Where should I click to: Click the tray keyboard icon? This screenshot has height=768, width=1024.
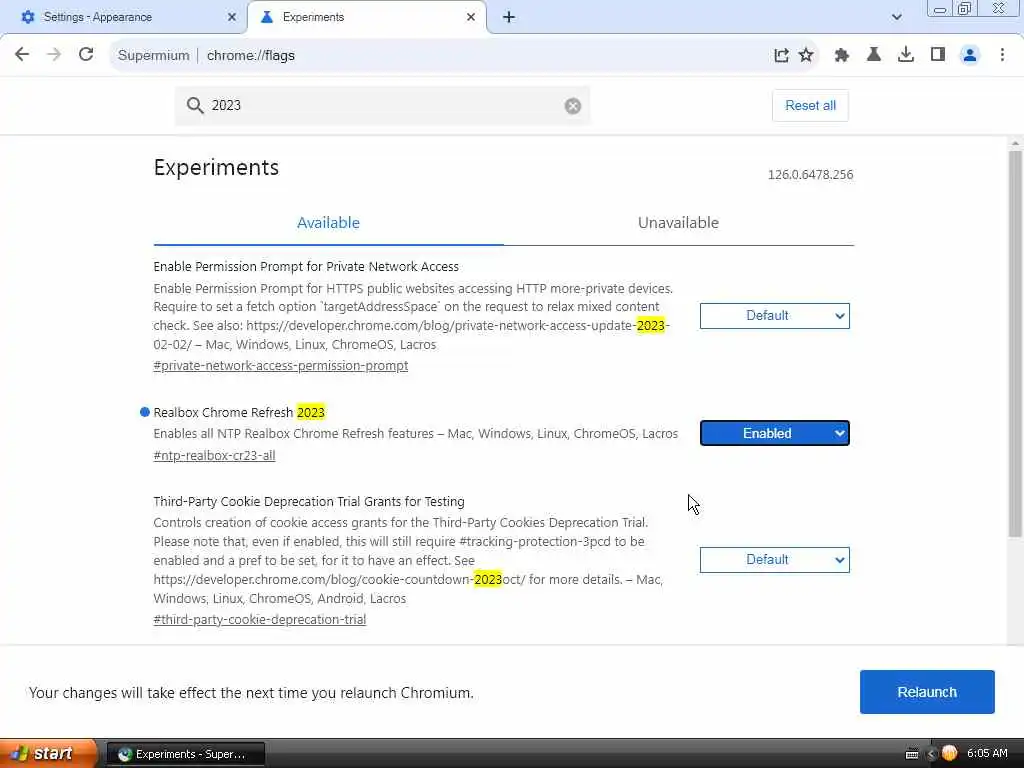tap(912, 754)
